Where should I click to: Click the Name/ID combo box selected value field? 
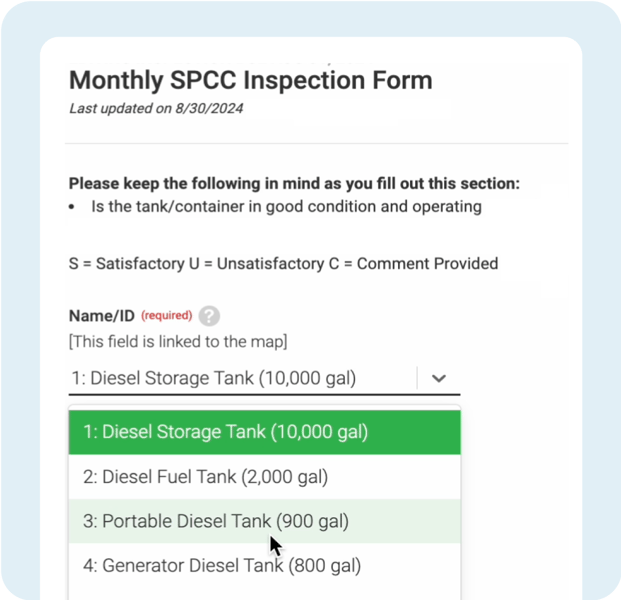click(x=214, y=378)
